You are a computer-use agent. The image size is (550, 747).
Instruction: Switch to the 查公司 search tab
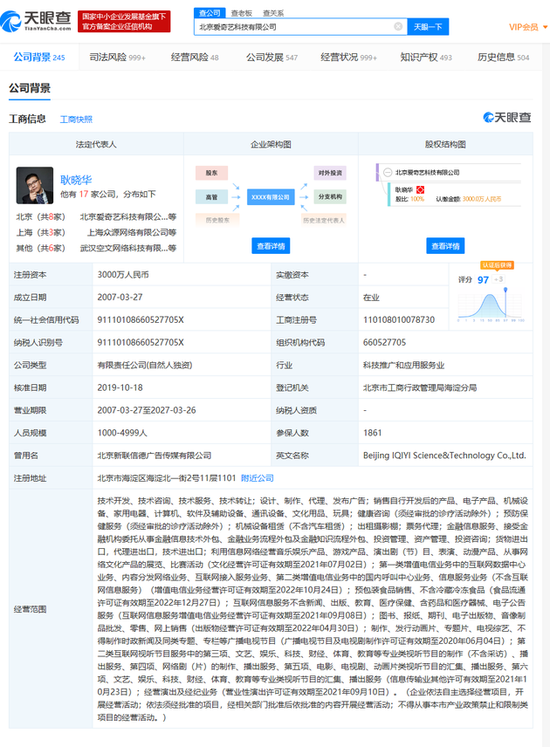tap(209, 13)
